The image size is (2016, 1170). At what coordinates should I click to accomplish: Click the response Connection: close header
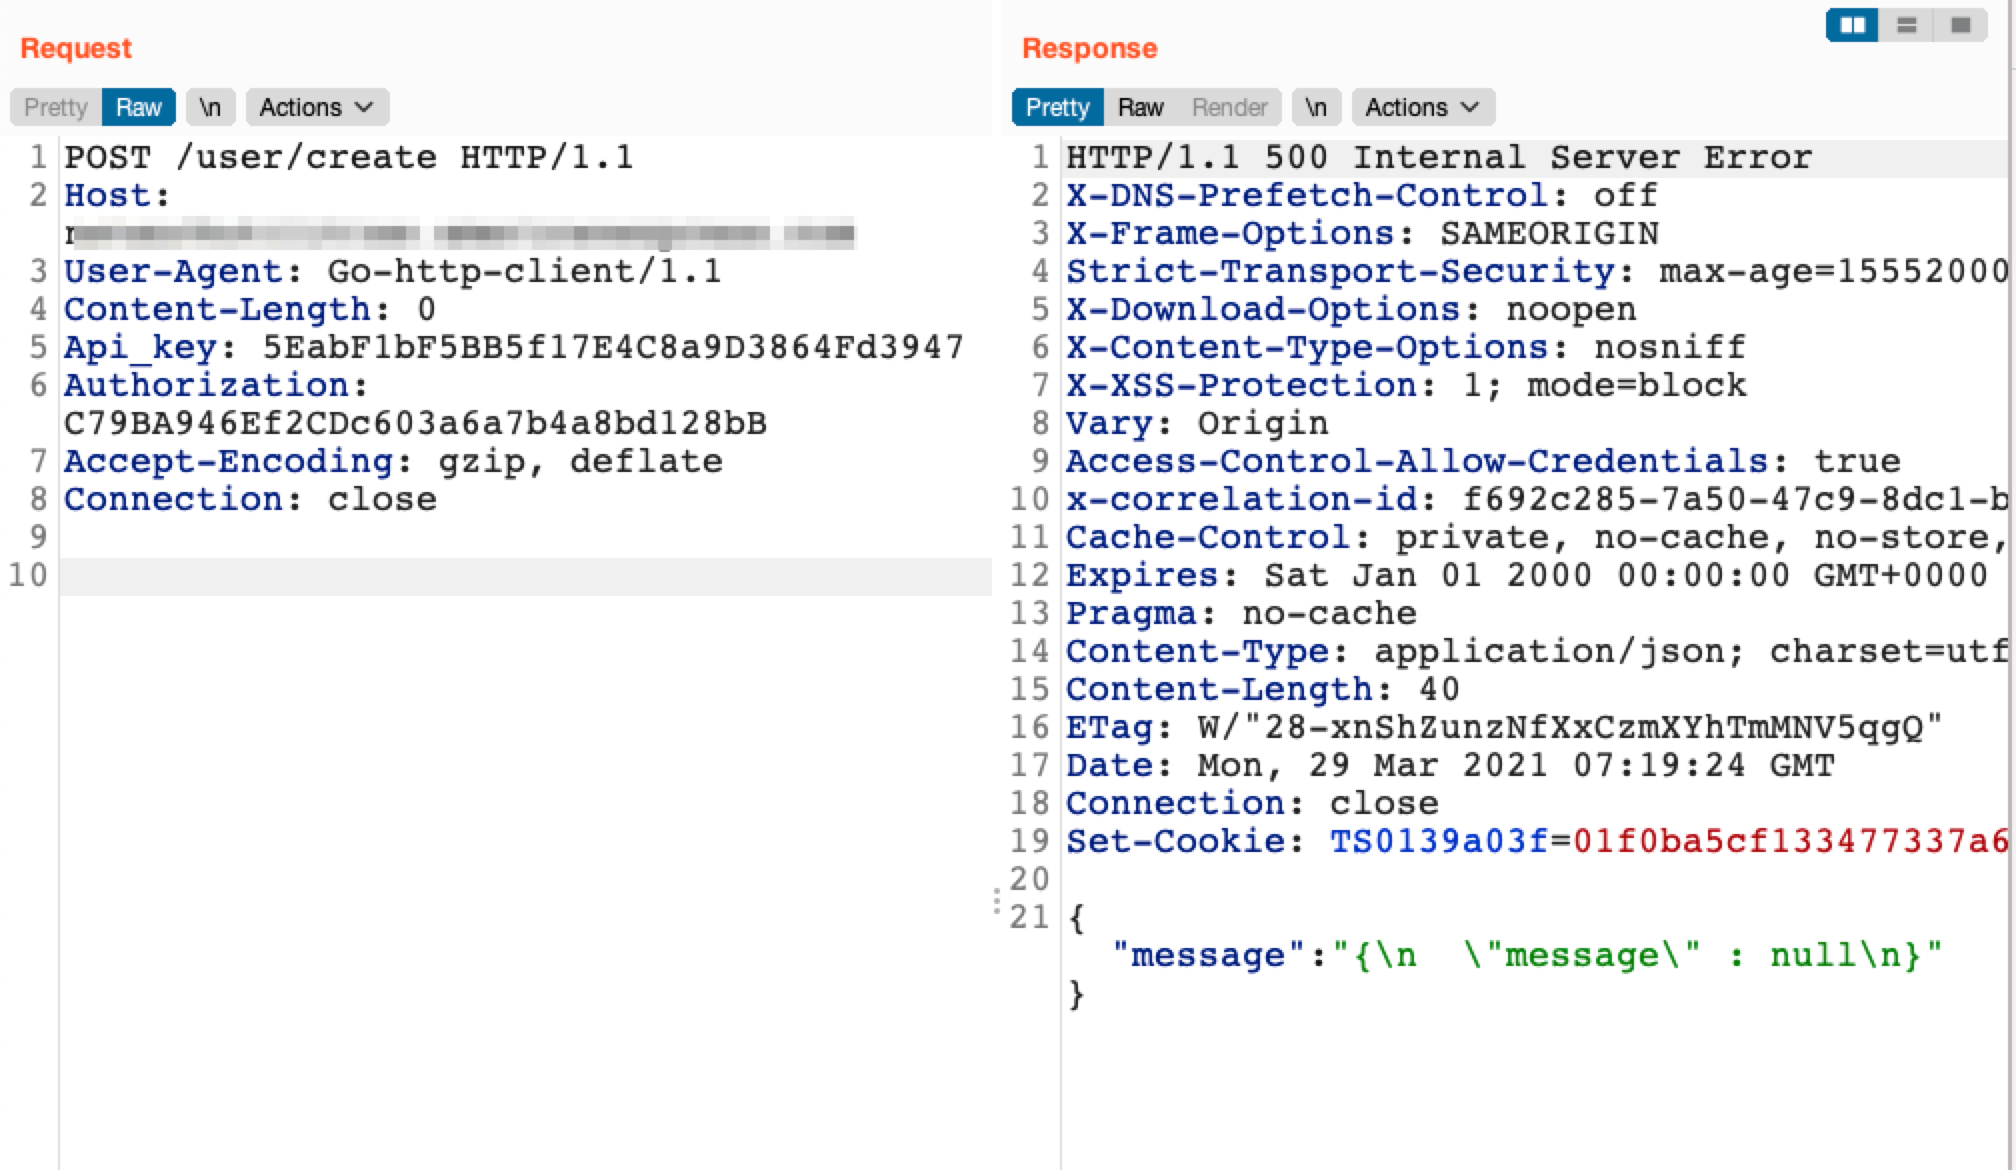(1252, 803)
